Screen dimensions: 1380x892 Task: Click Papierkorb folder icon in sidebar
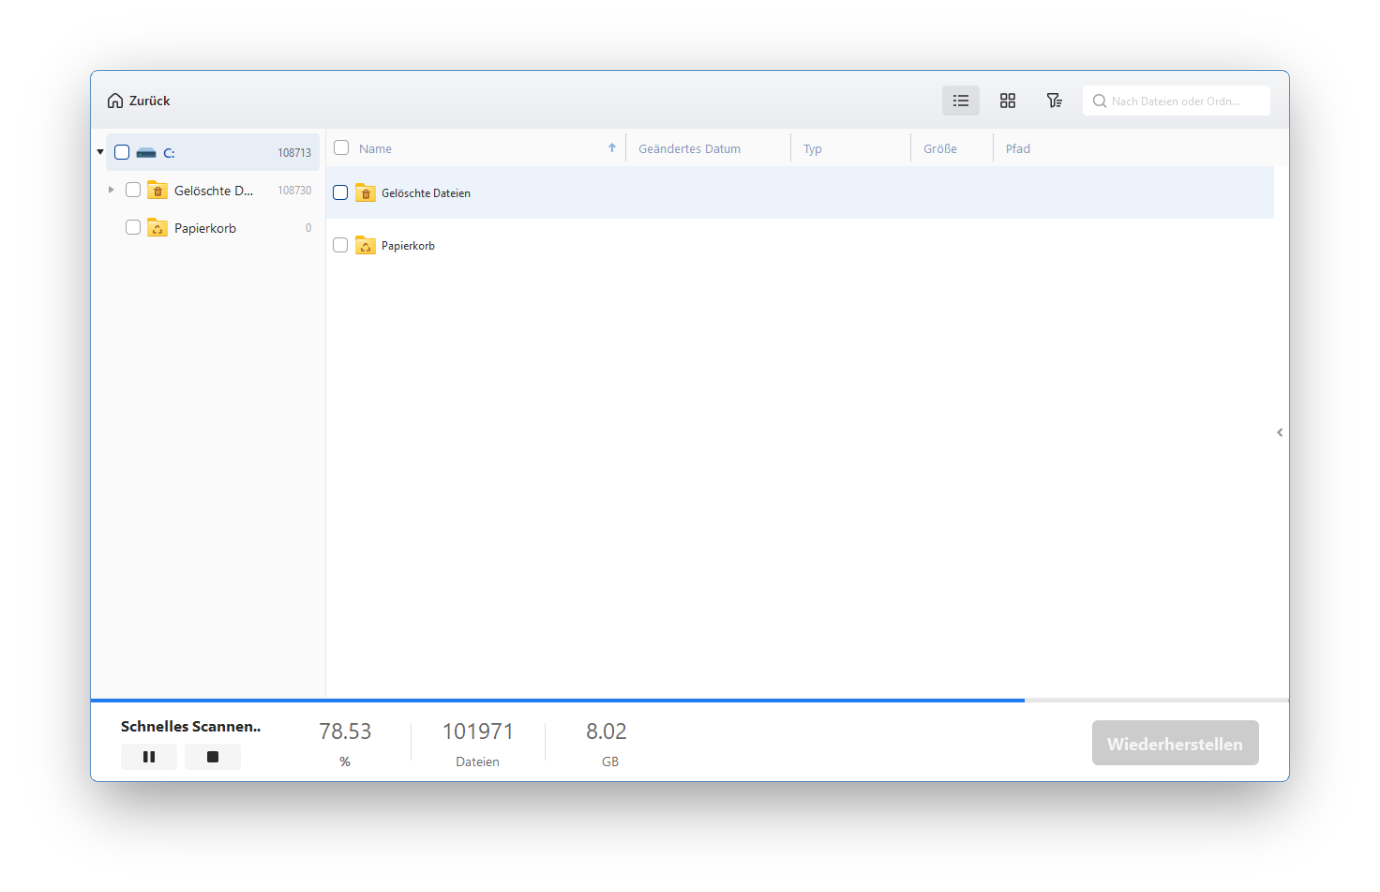coord(157,228)
